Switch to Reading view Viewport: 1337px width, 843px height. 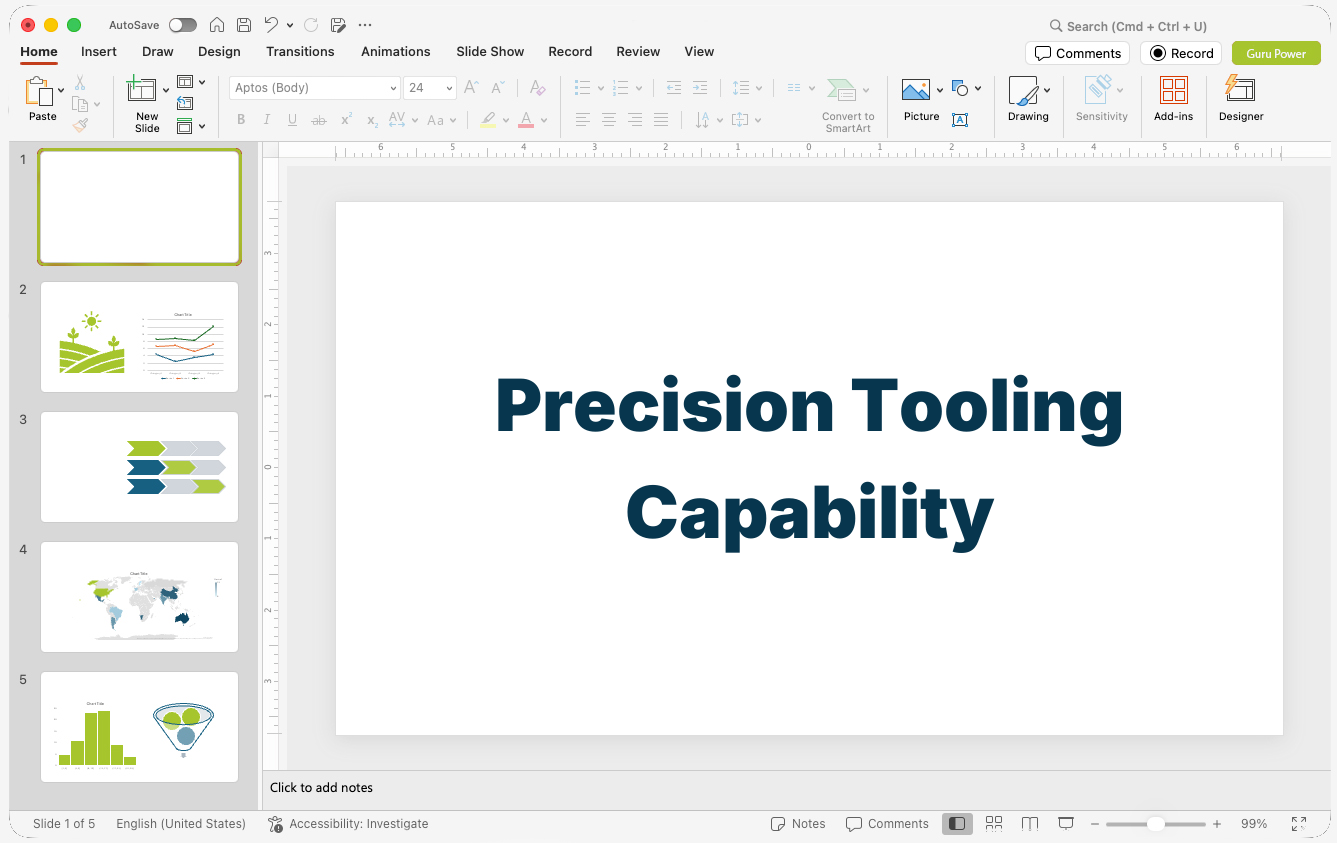click(1030, 824)
